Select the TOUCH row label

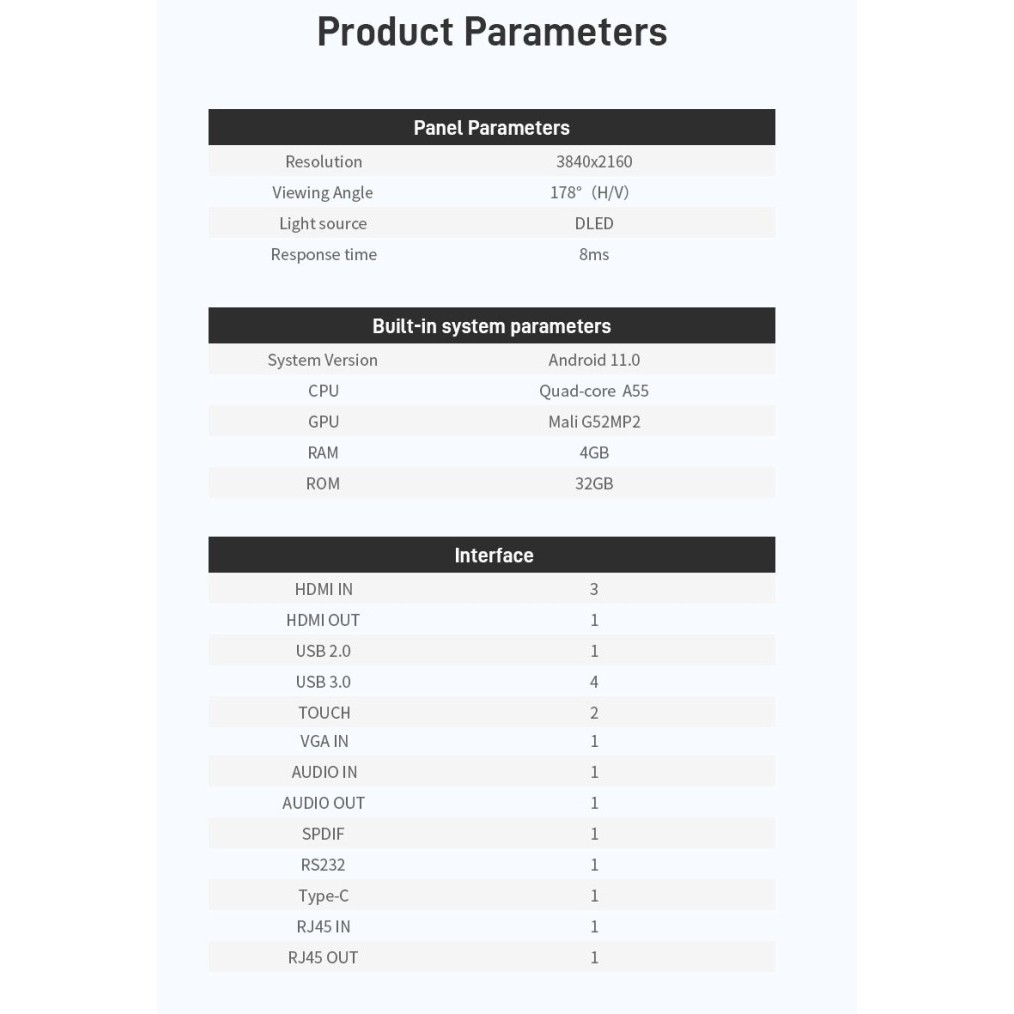[x=324, y=713]
